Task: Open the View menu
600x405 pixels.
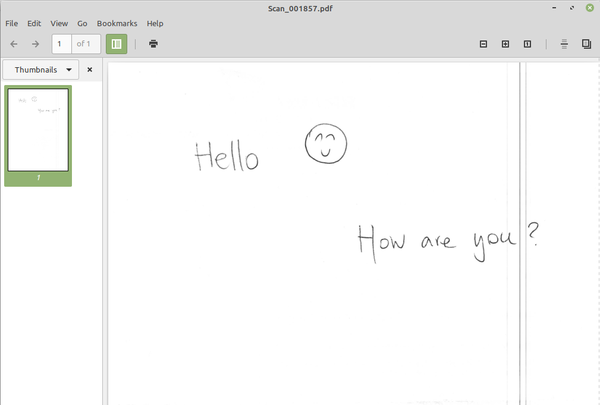Action: coord(59,23)
